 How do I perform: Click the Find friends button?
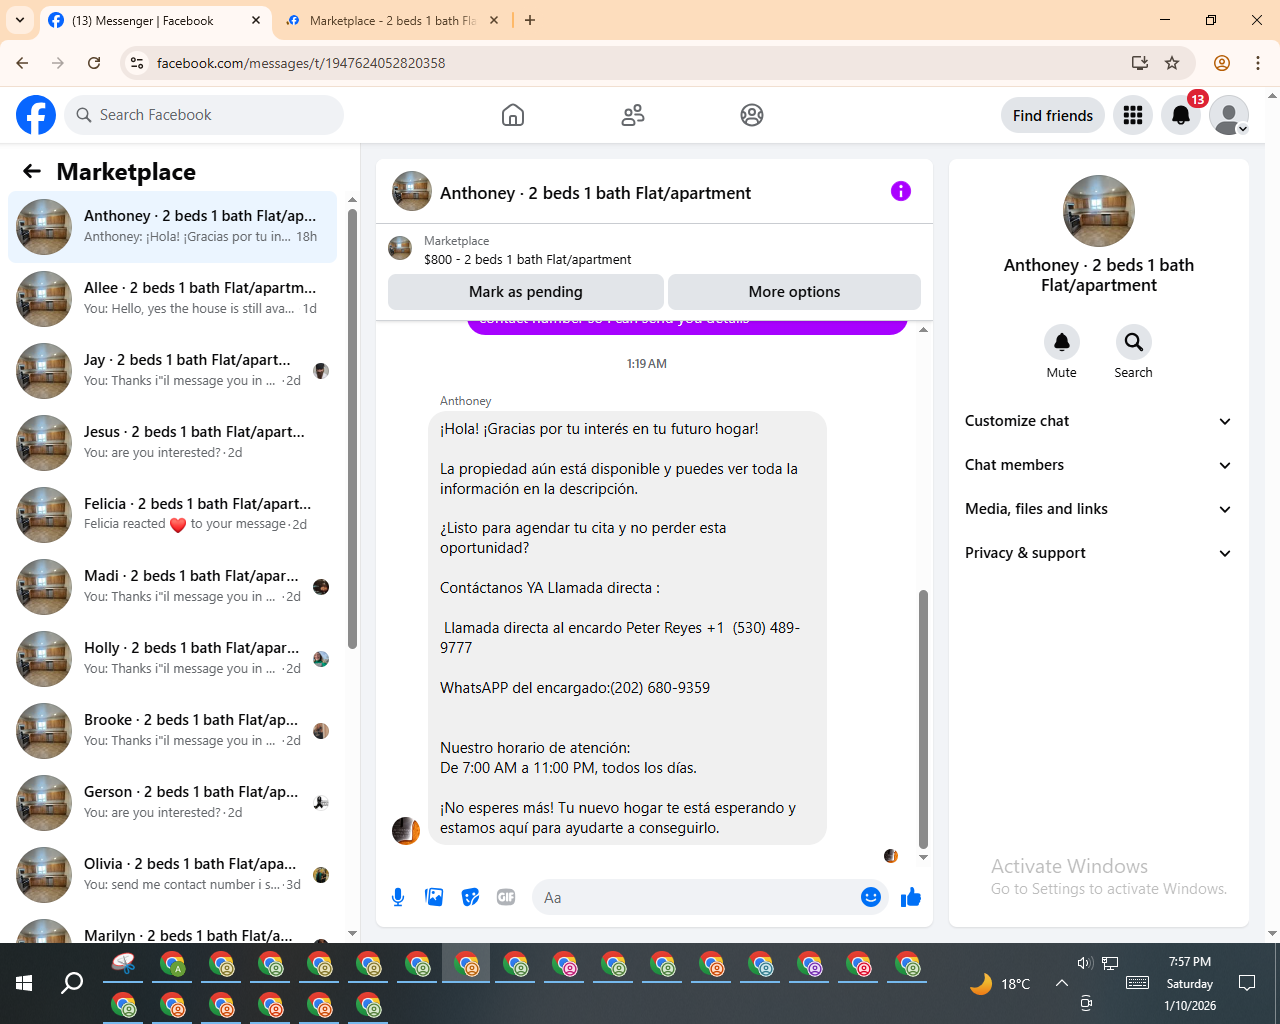coord(1053,115)
